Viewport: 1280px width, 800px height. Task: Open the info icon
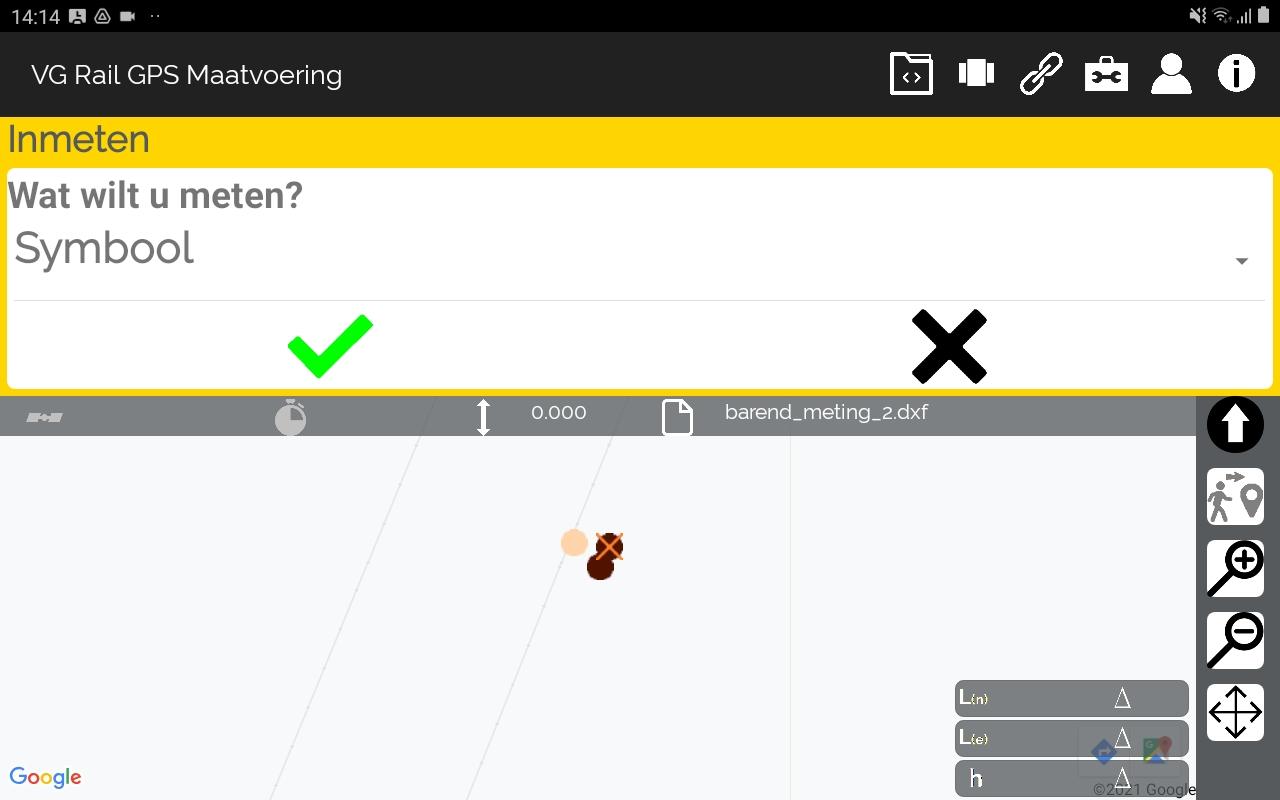coord(1236,74)
